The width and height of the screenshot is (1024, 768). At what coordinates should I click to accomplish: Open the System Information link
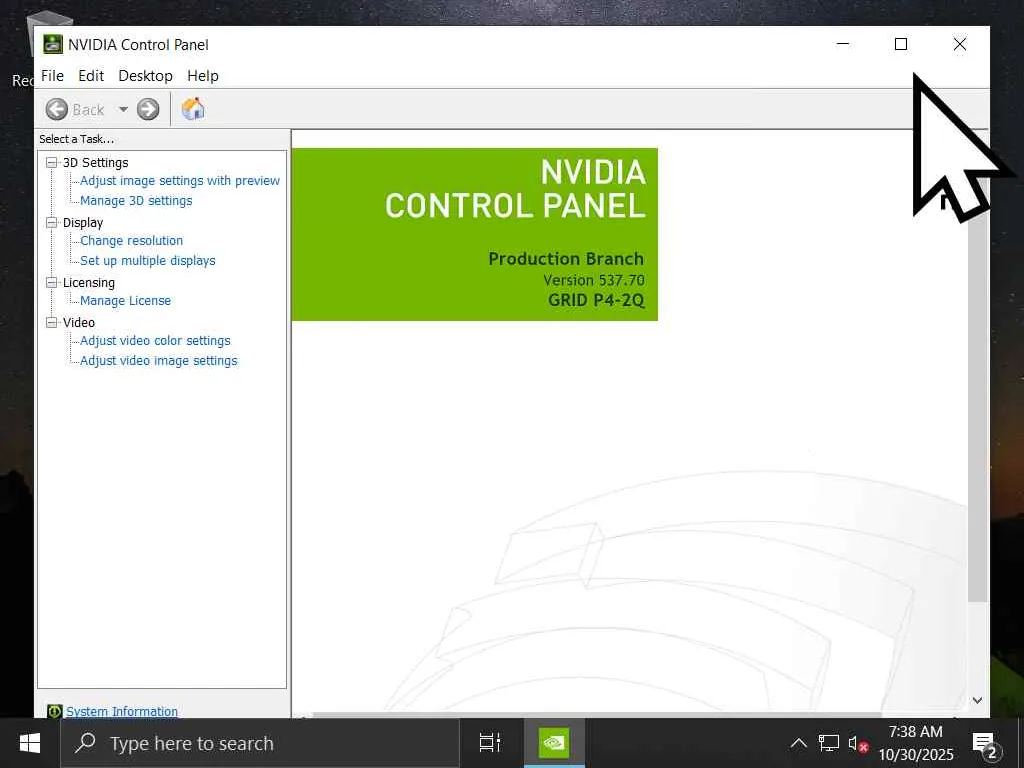(121, 711)
